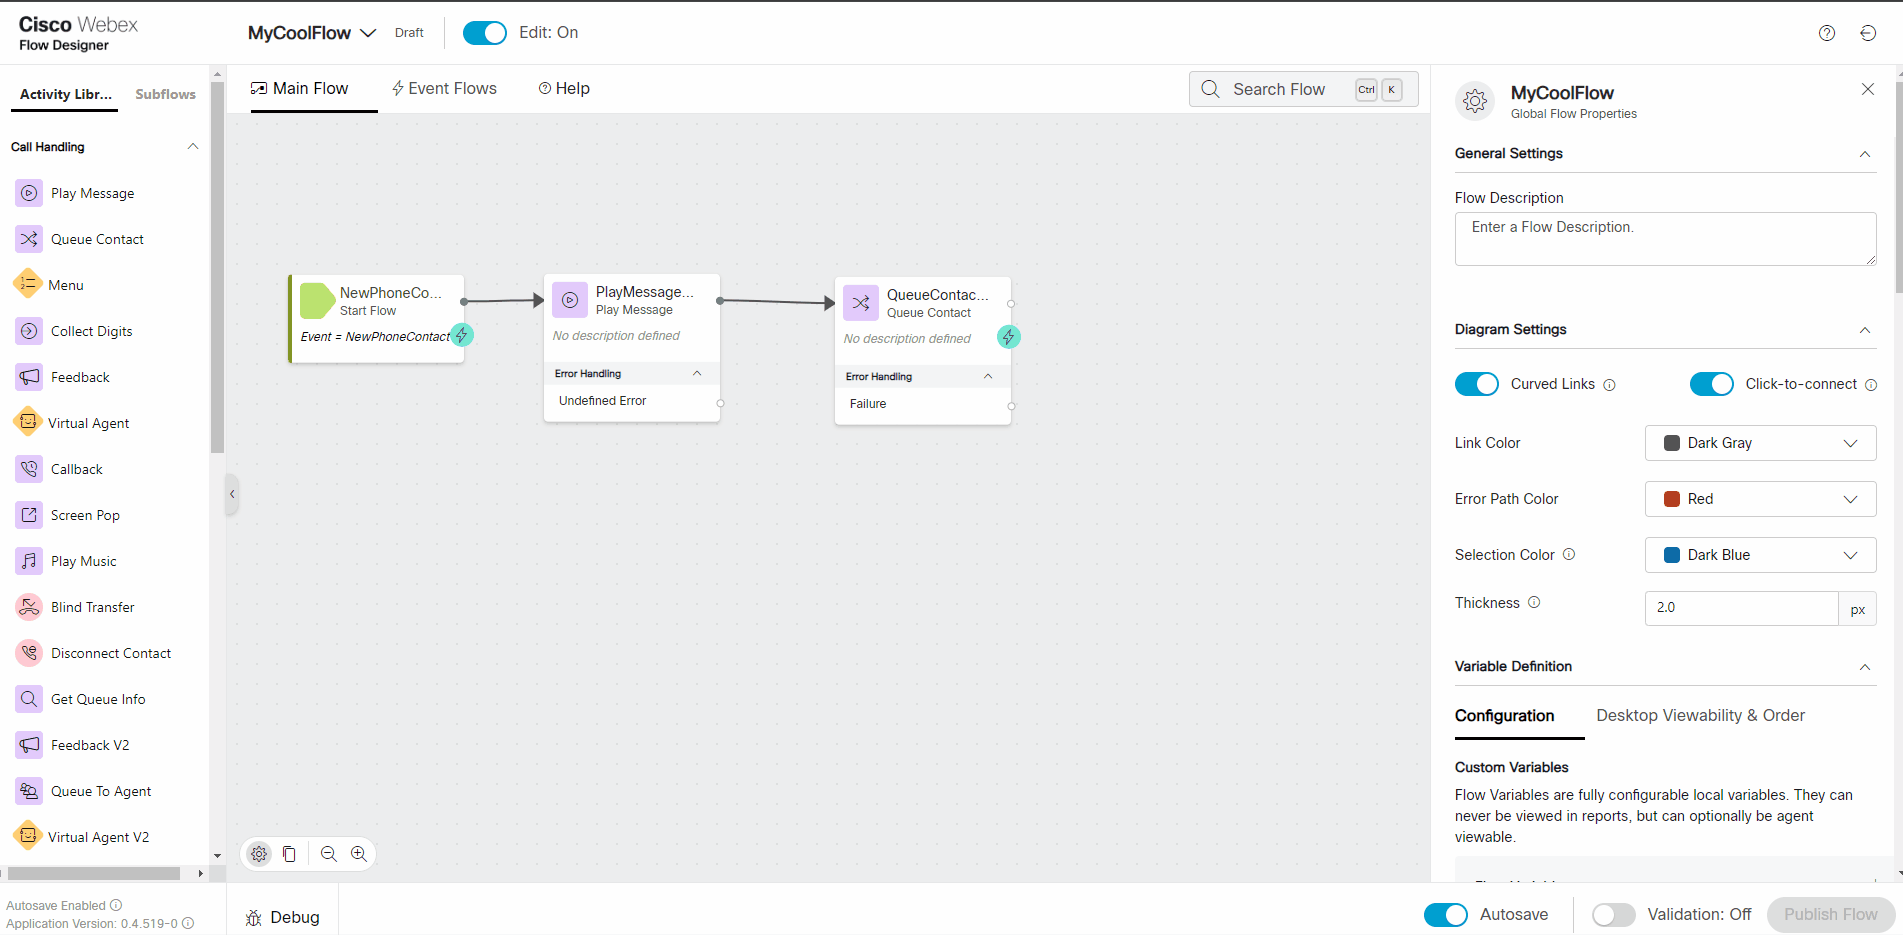Click the Disconnect Contact activity icon
This screenshot has width=1903, height=935.
(29, 653)
